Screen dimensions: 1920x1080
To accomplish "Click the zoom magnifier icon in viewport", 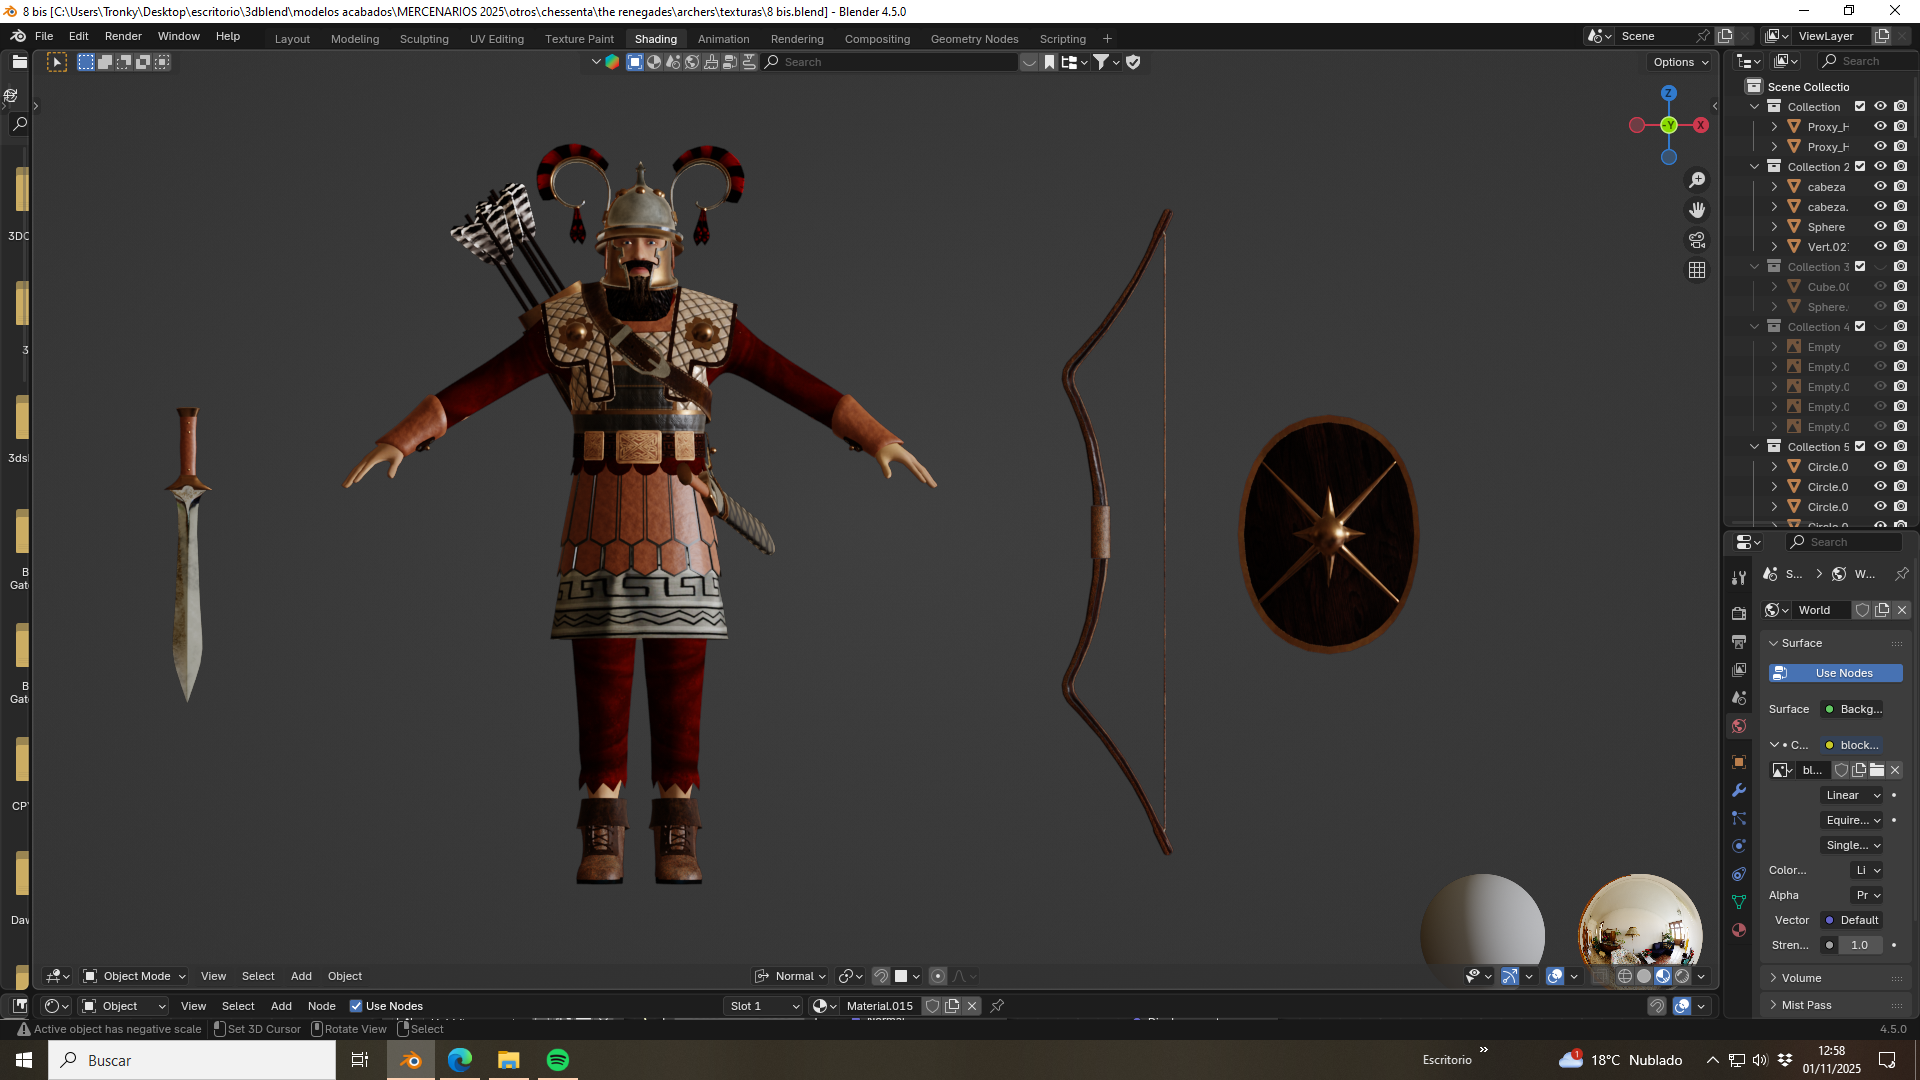I will (1697, 180).
